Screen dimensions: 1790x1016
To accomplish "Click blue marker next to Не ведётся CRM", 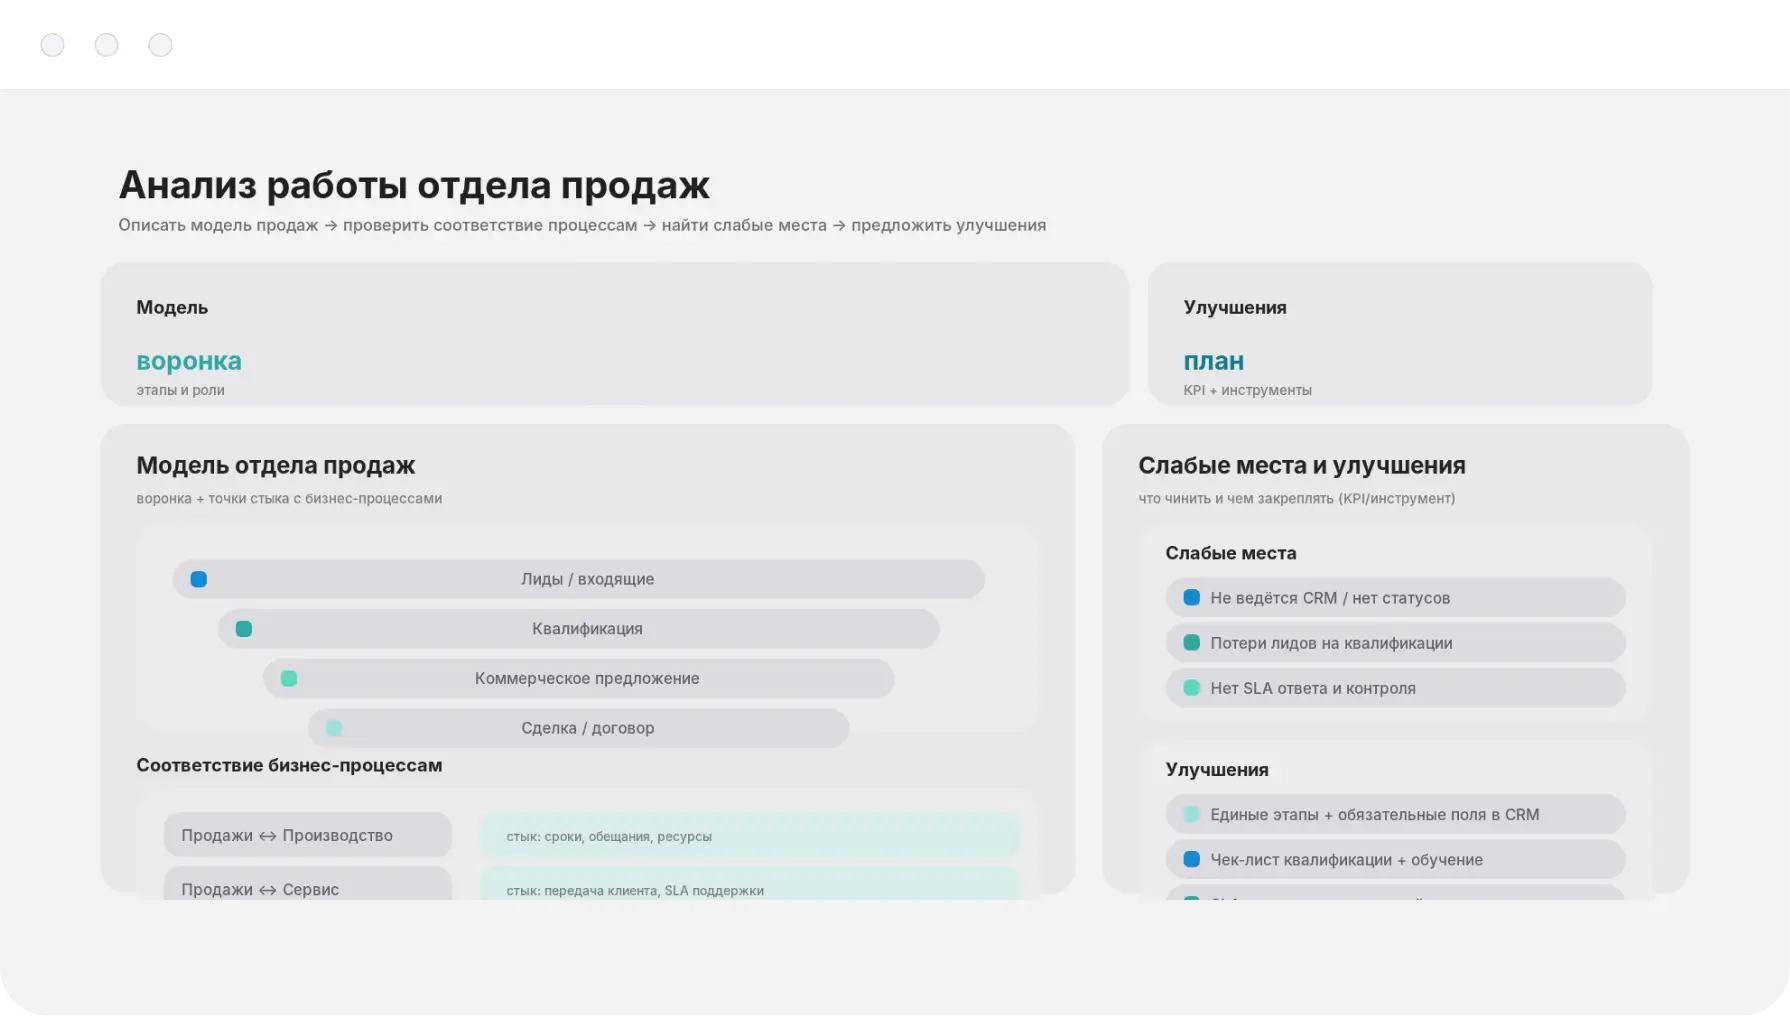I will (1192, 598).
